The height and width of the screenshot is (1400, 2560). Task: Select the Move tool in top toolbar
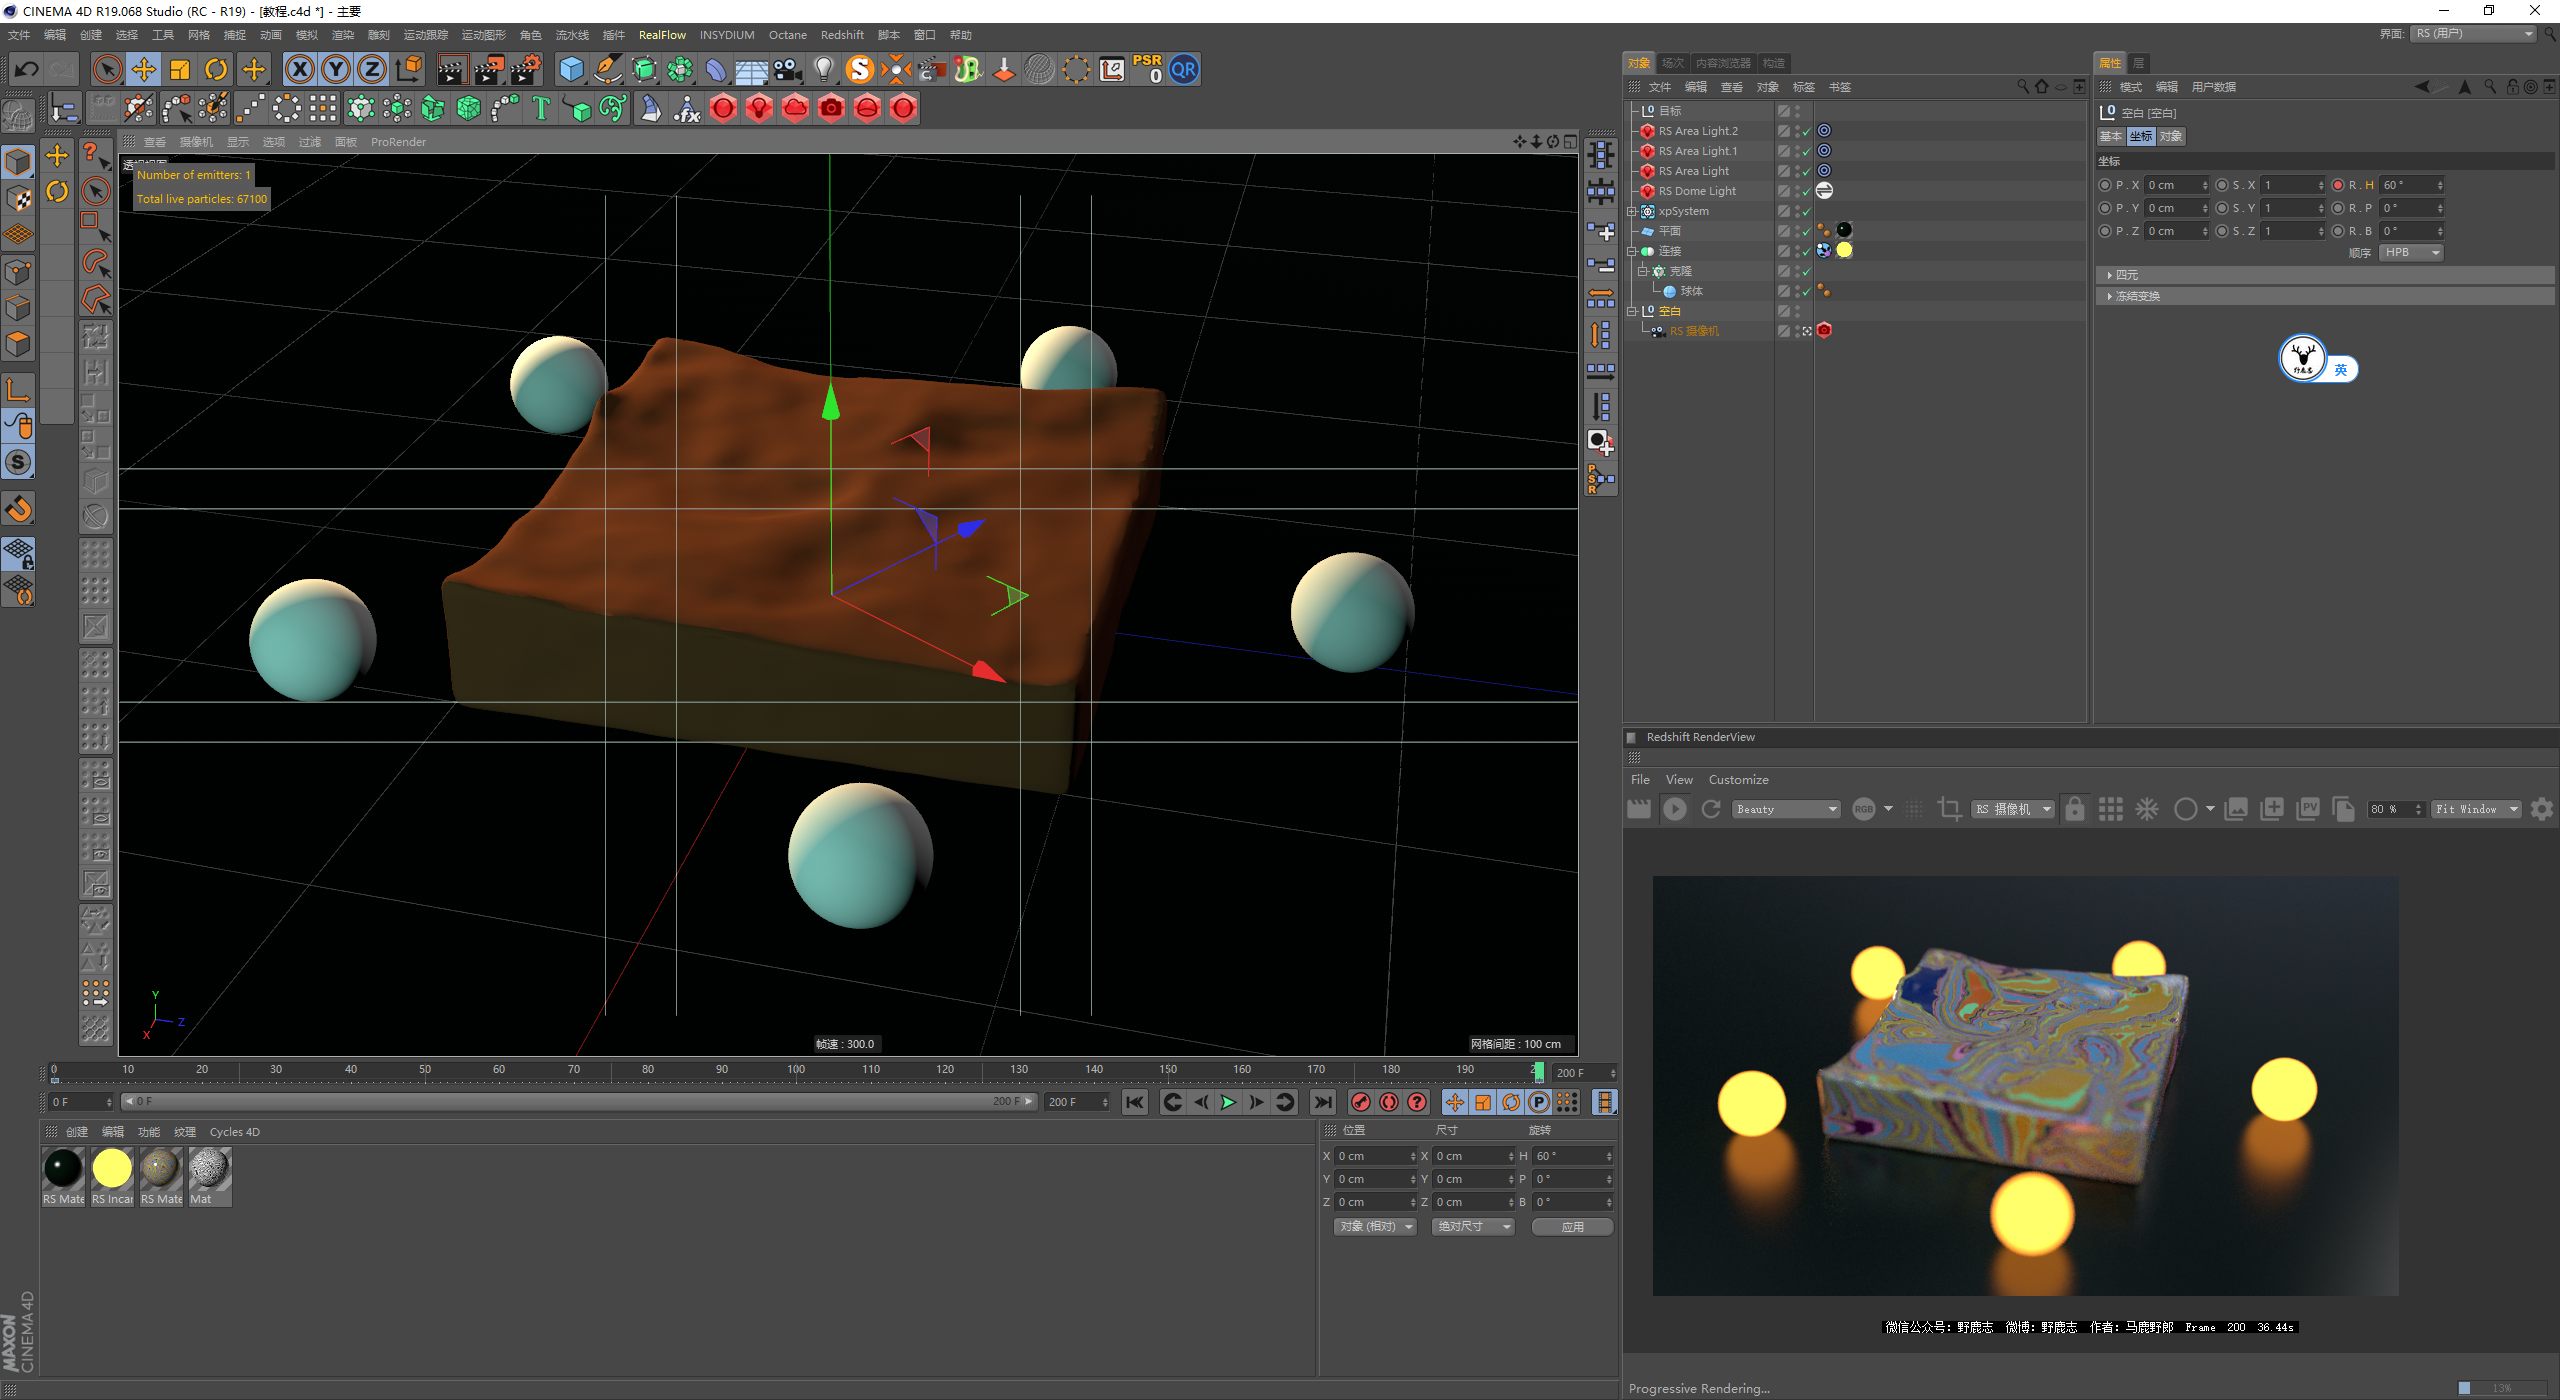(144, 69)
